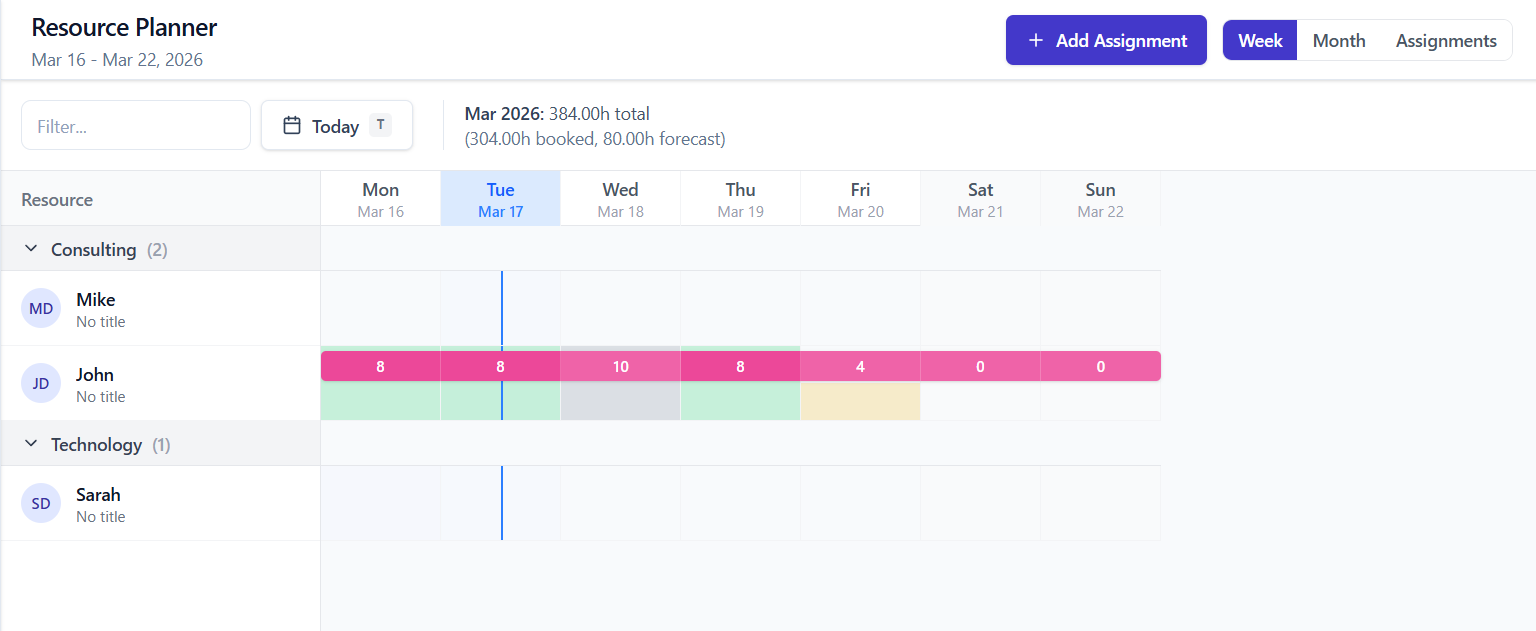This screenshot has width=1536, height=631.
Task: Click the T keyboard shortcut badge
Action: click(381, 125)
